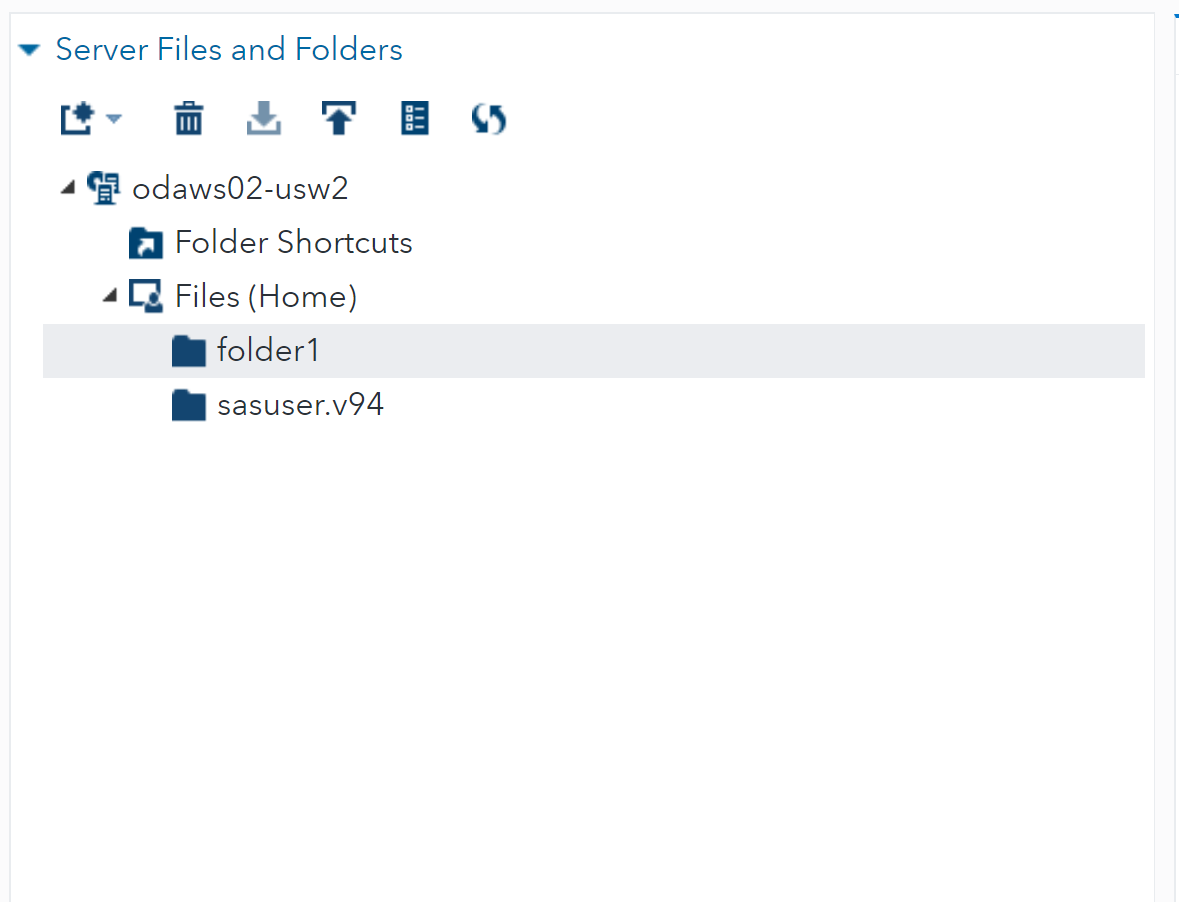Click the Upload files icon

click(339, 118)
